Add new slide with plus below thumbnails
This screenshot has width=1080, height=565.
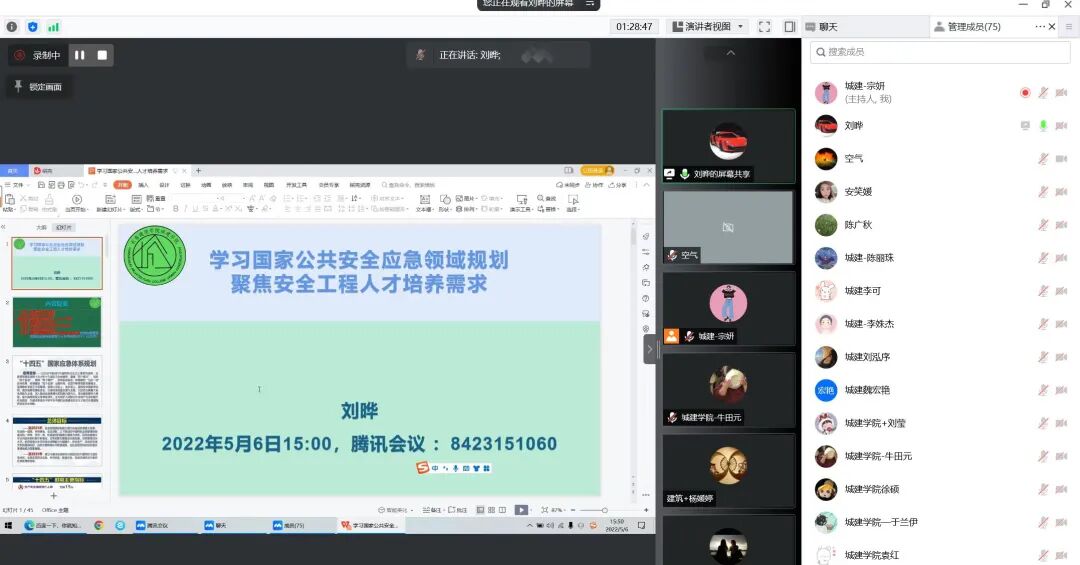pyautogui.click(x=54, y=495)
